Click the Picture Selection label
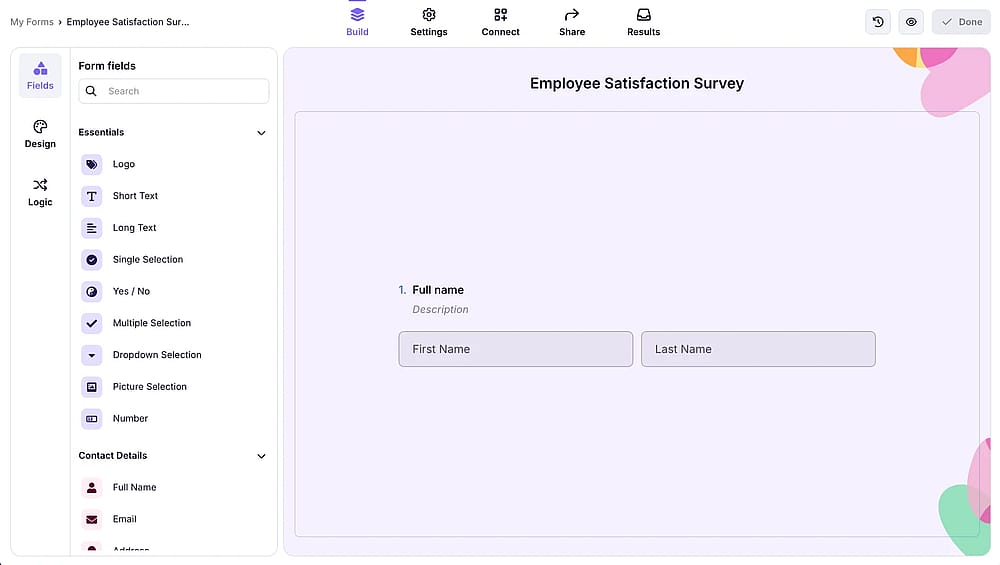The width and height of the screenshot is (1000, 565). click(150, 387)
